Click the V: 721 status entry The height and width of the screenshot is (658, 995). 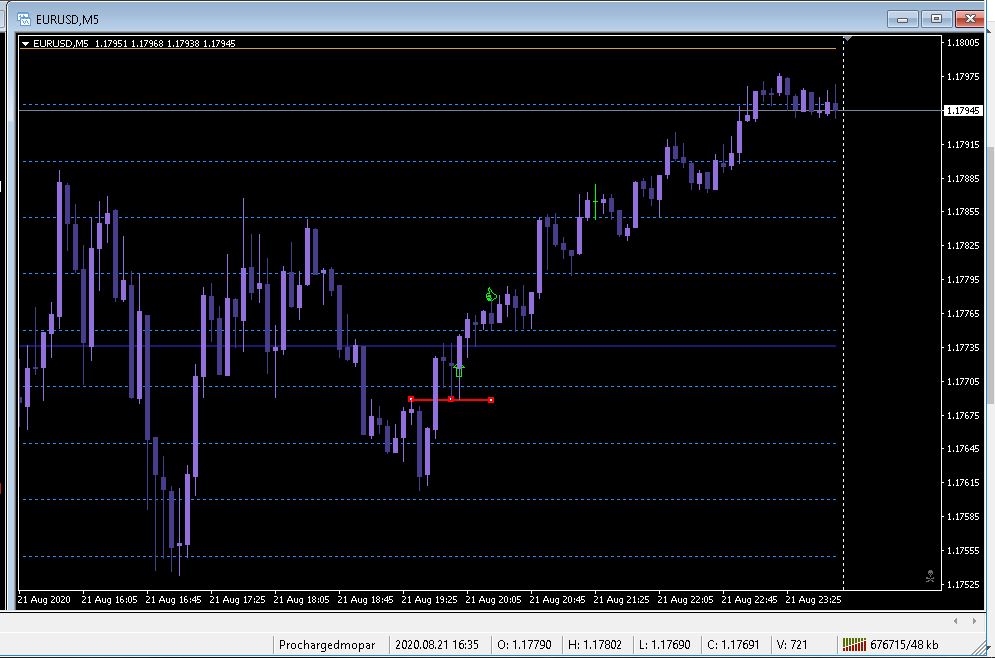(792, 645)
